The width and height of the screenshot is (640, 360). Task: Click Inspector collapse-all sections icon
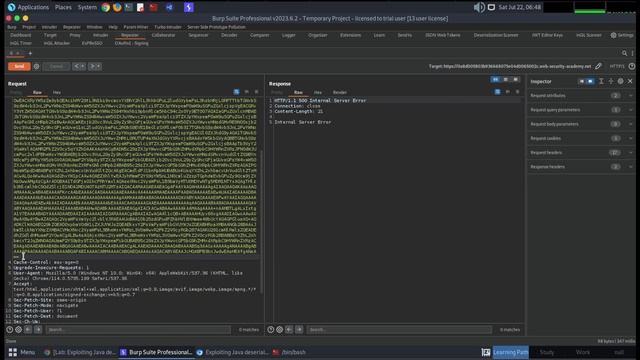pos(611,81)
